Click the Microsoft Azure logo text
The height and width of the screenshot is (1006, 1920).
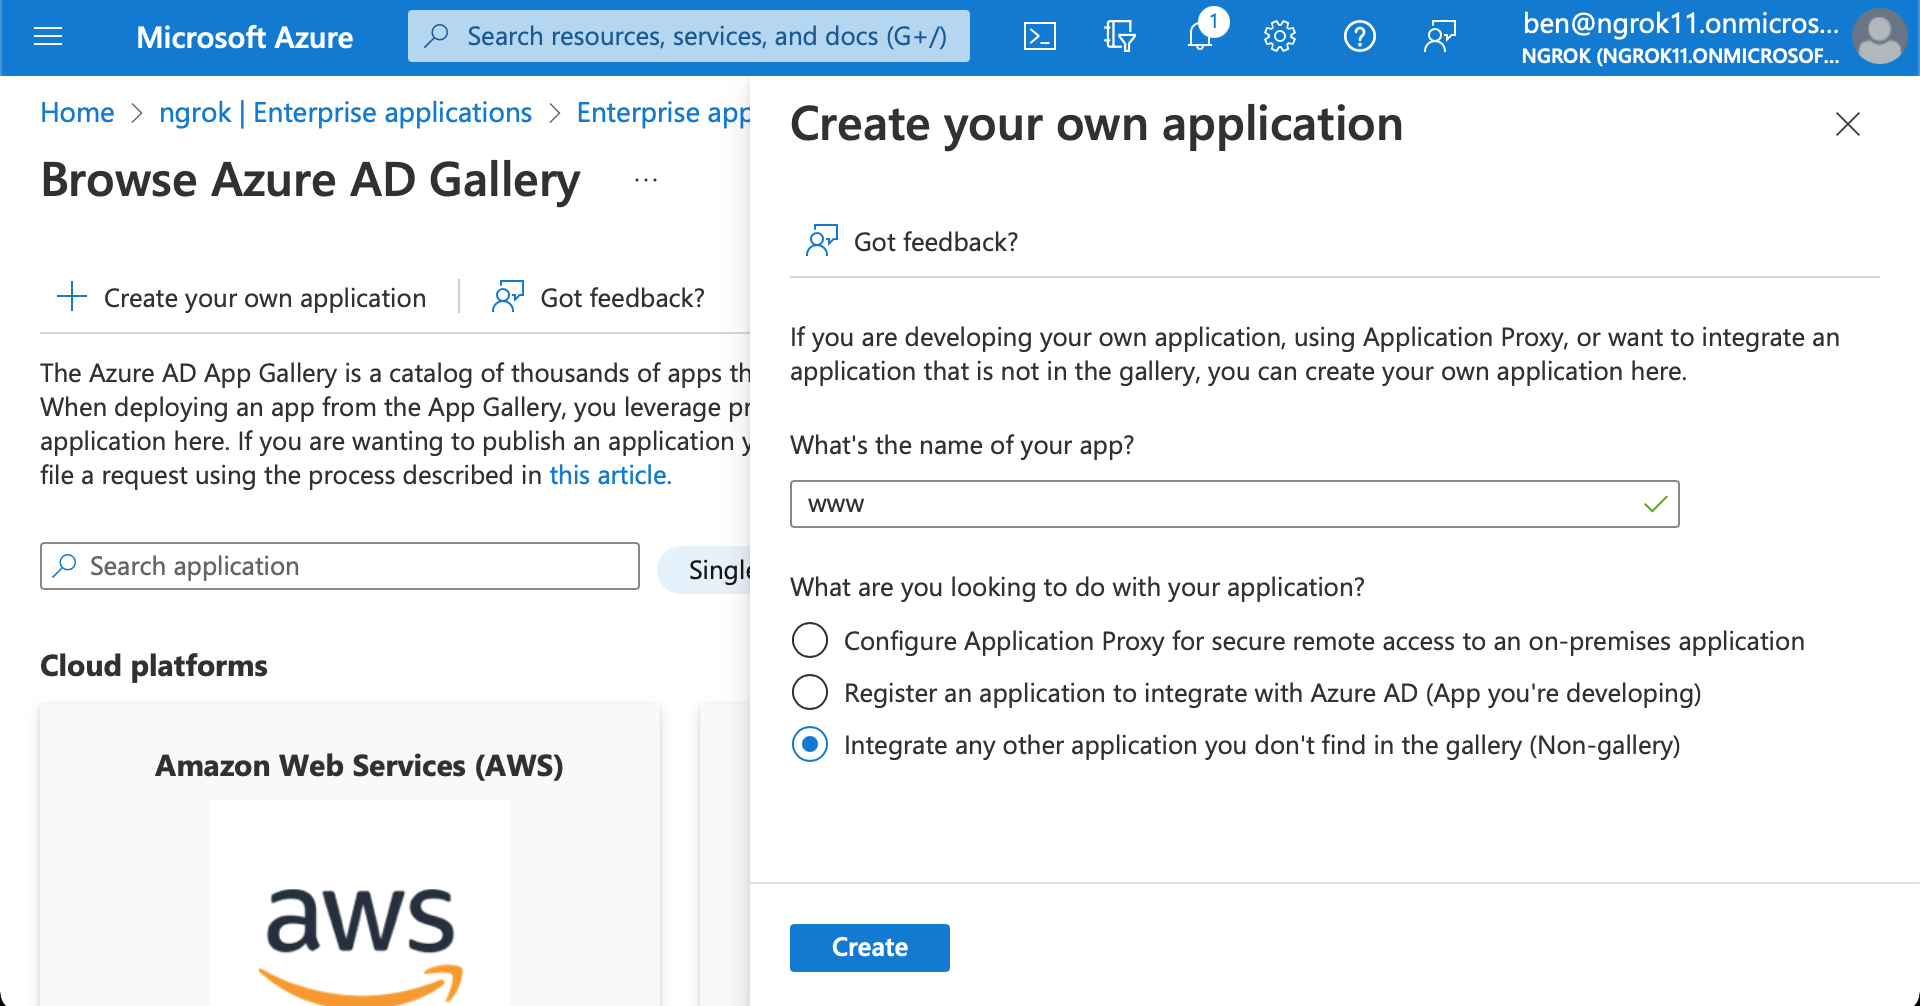pos(244,37)
